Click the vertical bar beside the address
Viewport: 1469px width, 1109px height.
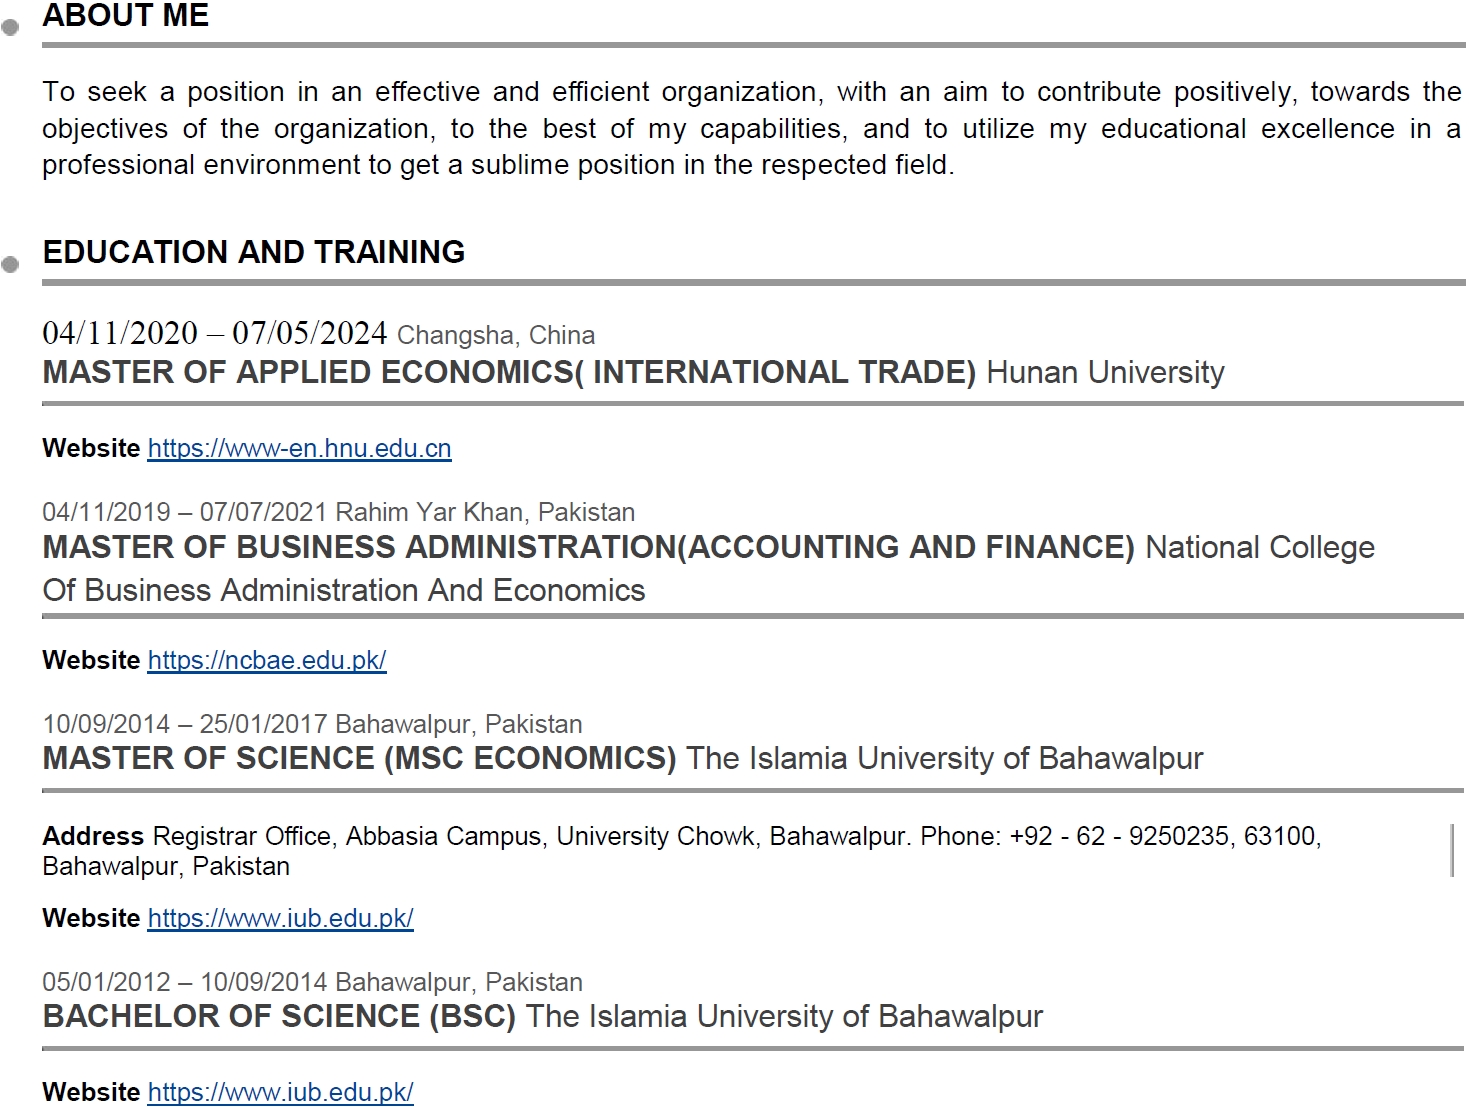point(1452,850)
